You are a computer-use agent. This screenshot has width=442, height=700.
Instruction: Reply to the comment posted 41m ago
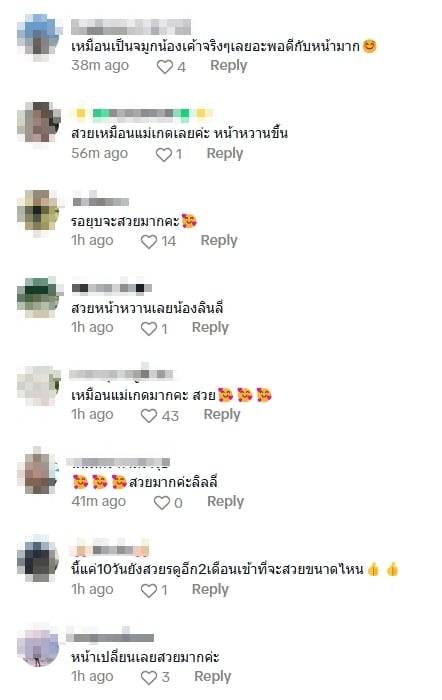click(225, 501)
